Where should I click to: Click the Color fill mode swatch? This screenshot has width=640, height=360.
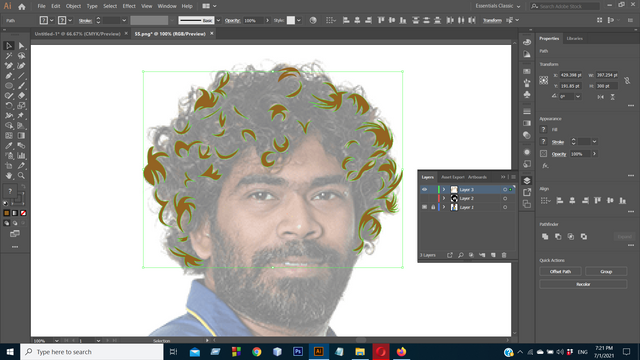(7, 213)
